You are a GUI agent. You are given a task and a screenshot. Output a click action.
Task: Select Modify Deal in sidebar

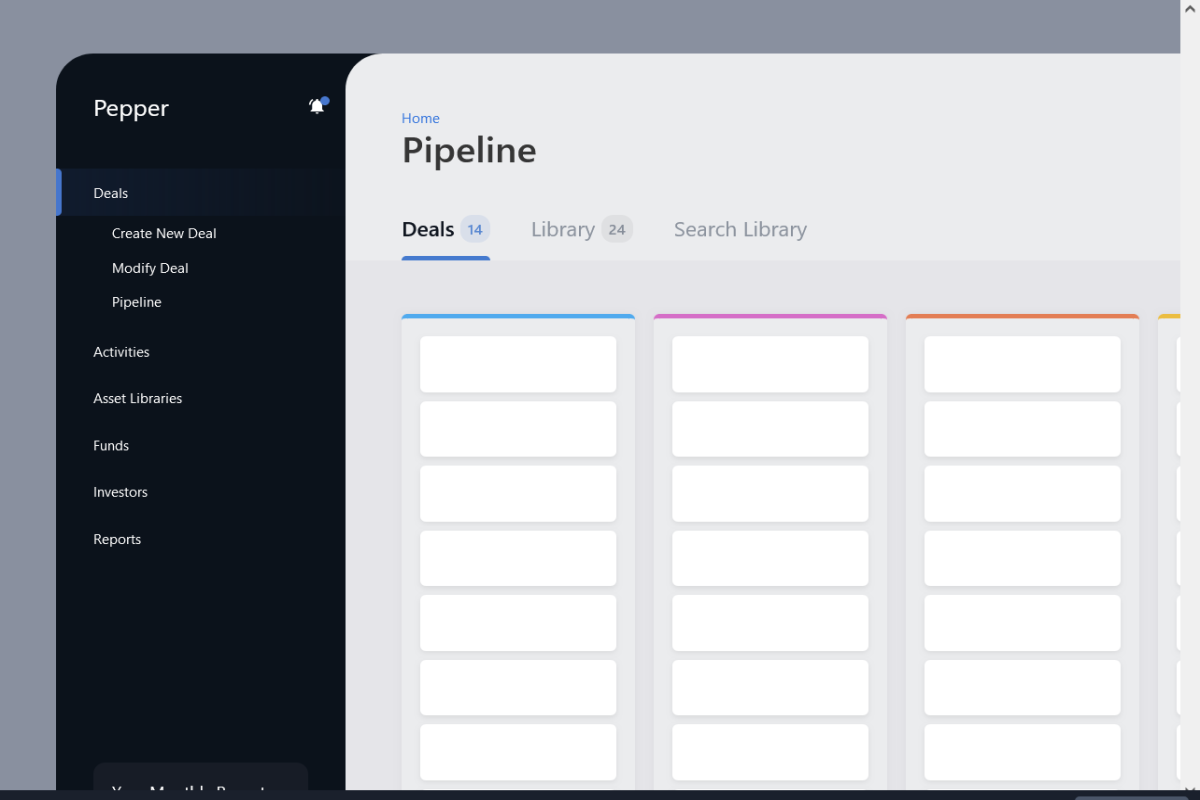coord(150,268)
